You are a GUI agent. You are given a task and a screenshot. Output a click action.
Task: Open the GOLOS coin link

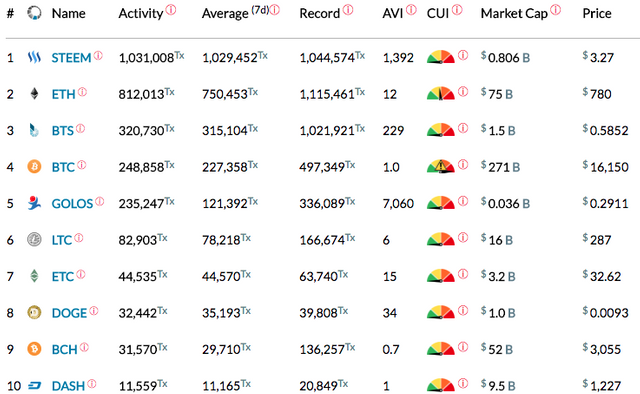pos(72,204)
